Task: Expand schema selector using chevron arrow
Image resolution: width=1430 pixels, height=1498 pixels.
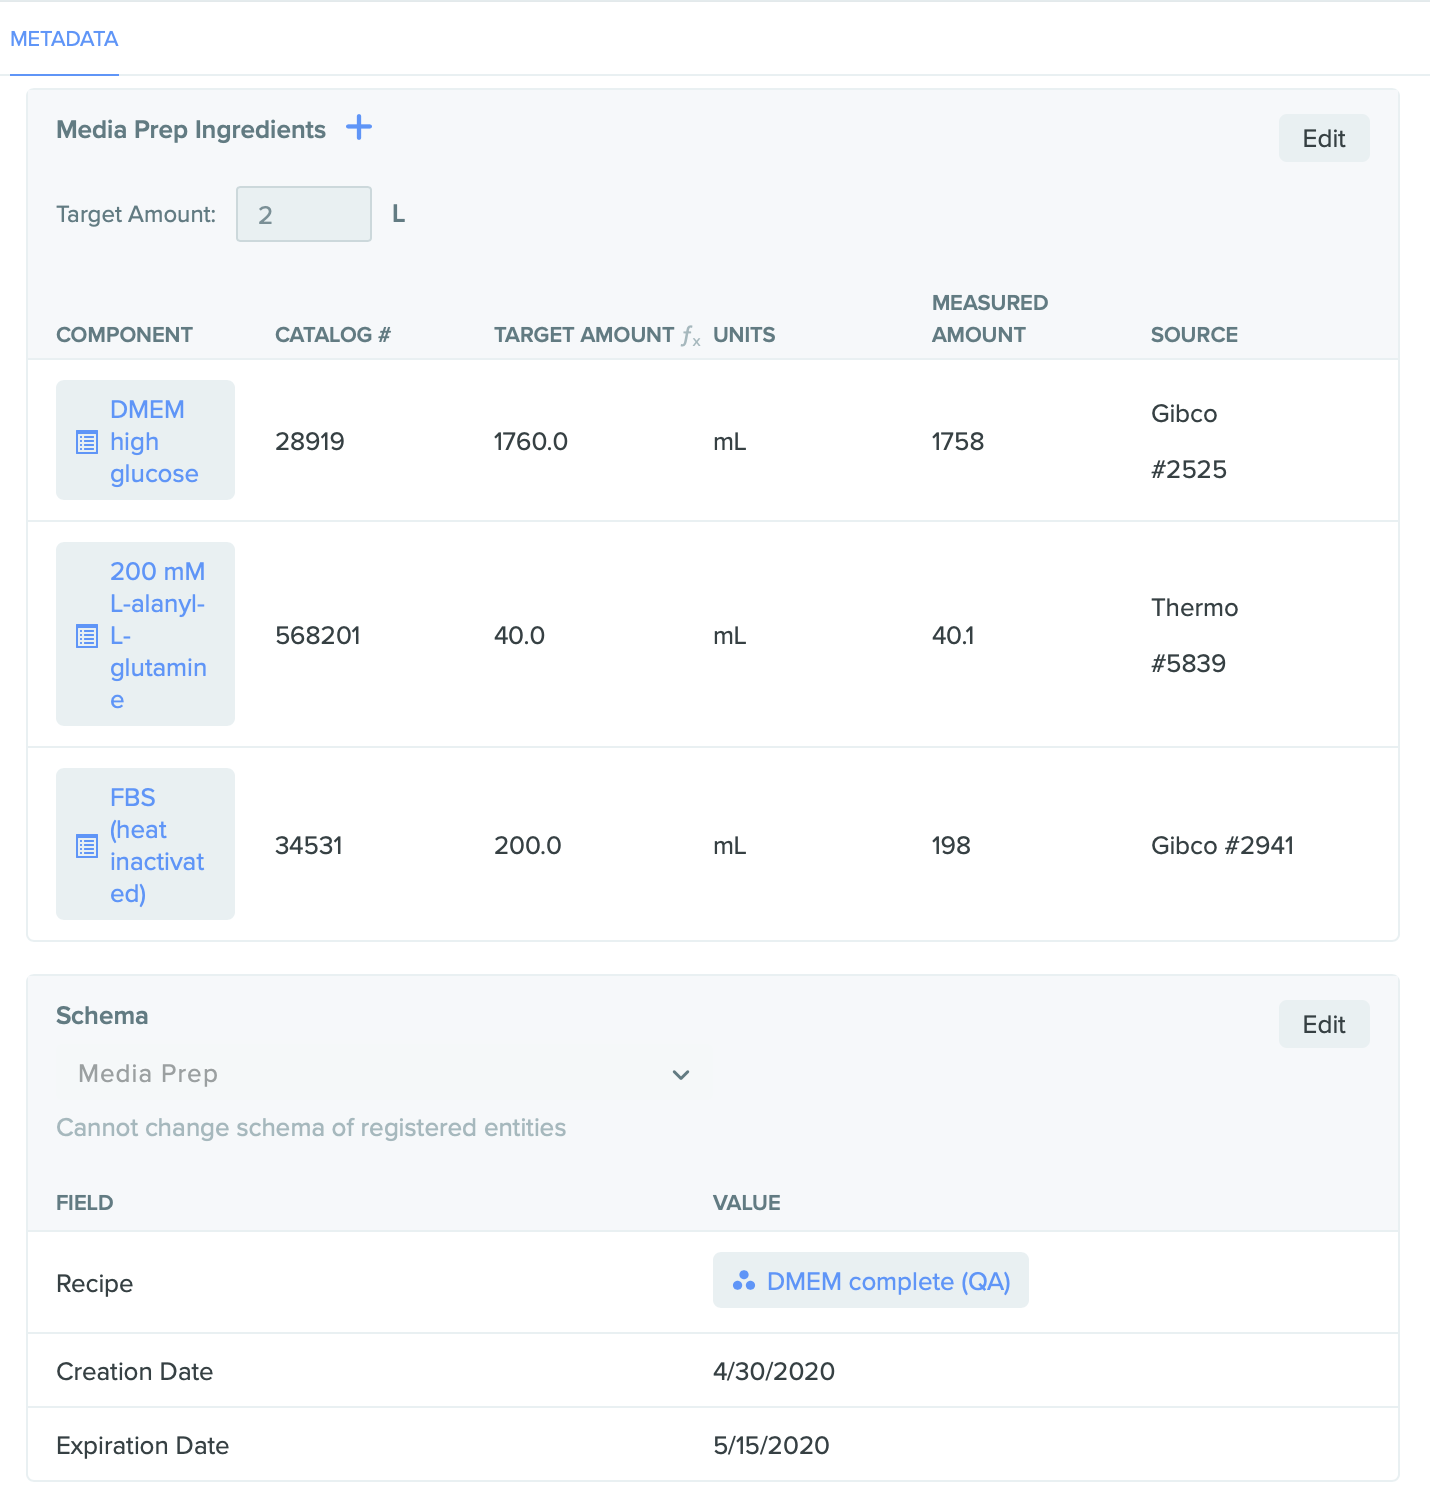Action: 681,1075
